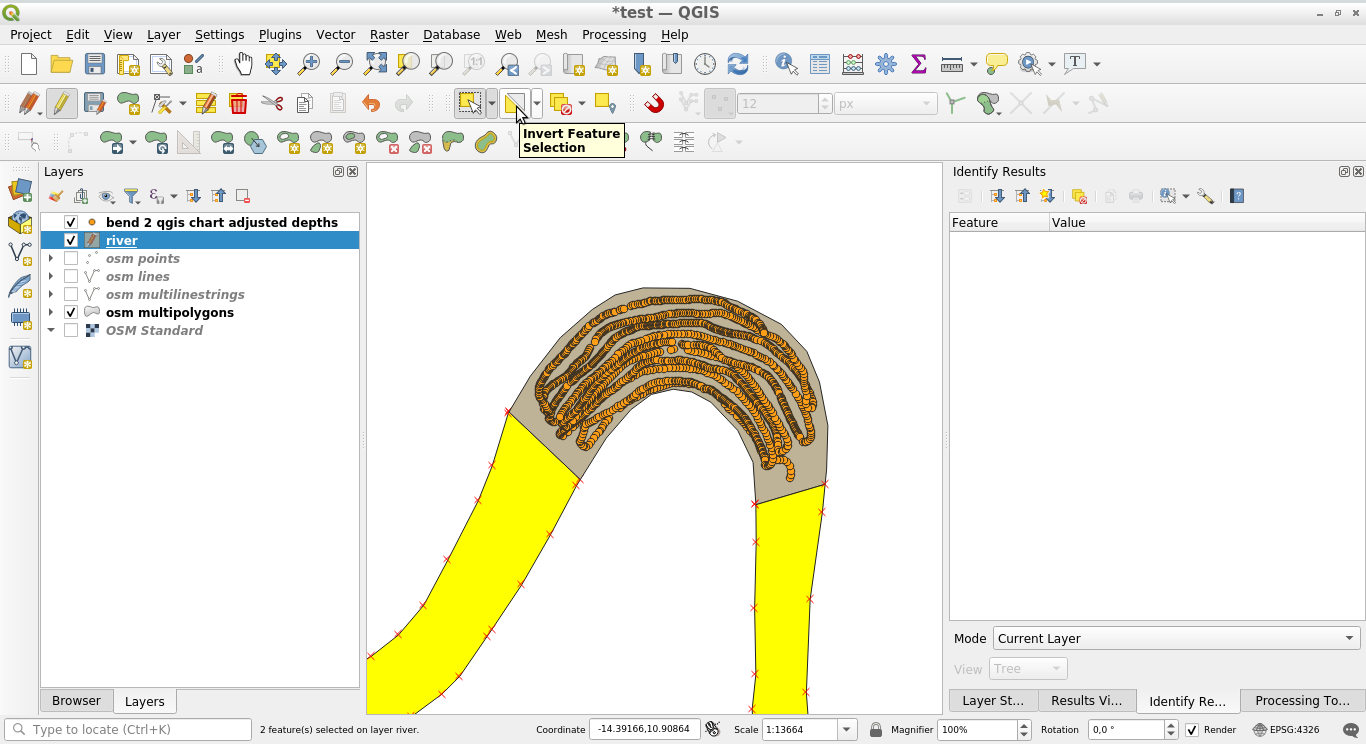Select Features by area tool
Image resolution: width=1366 pixels, height=744 pixels.
469,103
